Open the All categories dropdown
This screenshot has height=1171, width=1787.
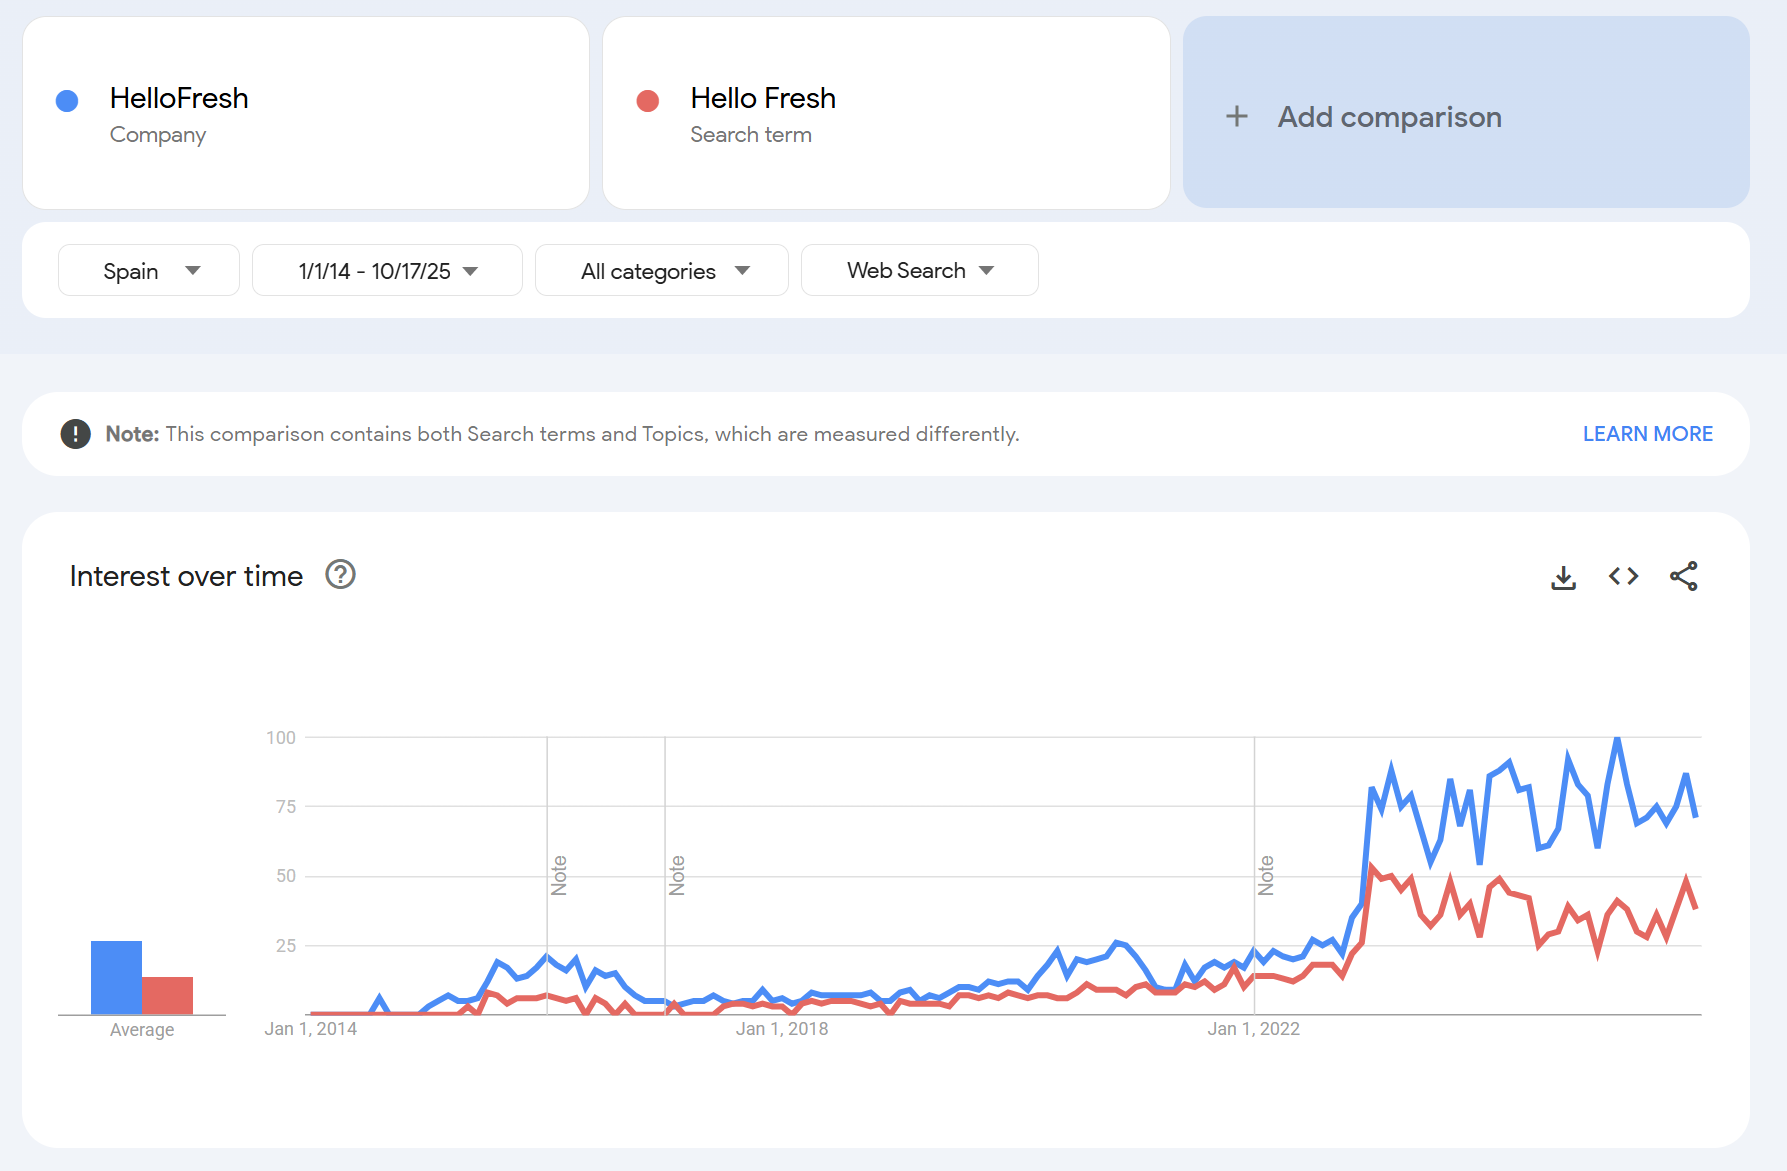[662, 271]
